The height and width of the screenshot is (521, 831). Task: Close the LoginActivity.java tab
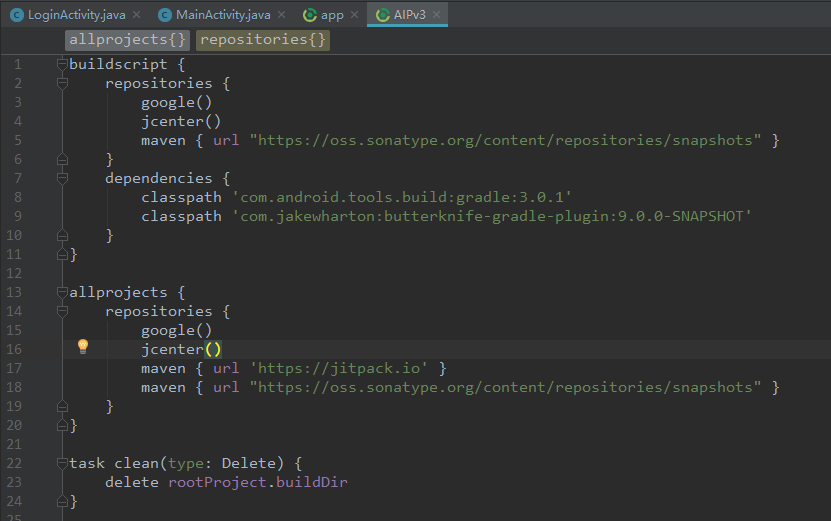pos(137,15)
